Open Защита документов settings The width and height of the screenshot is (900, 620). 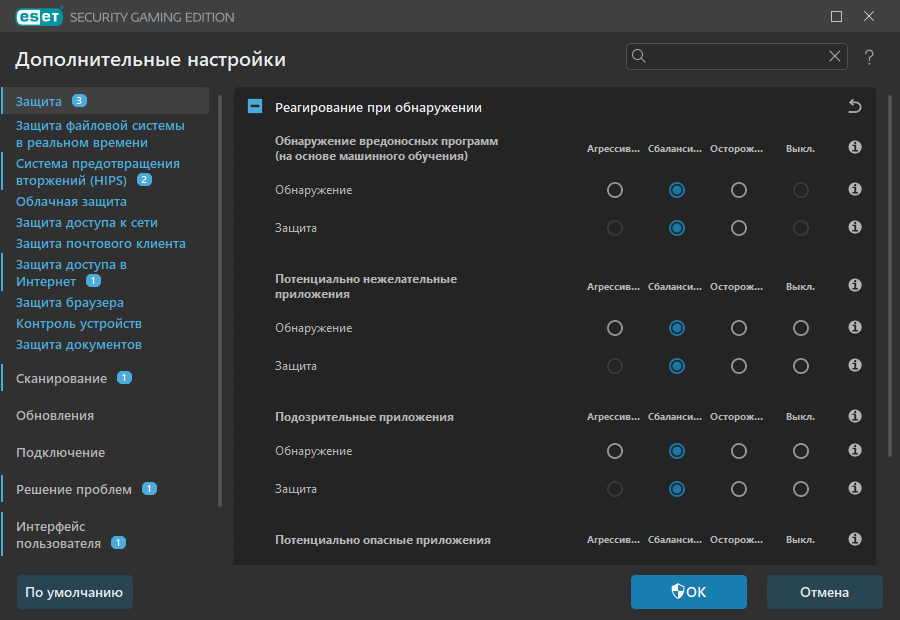click(x=79, y=344)
